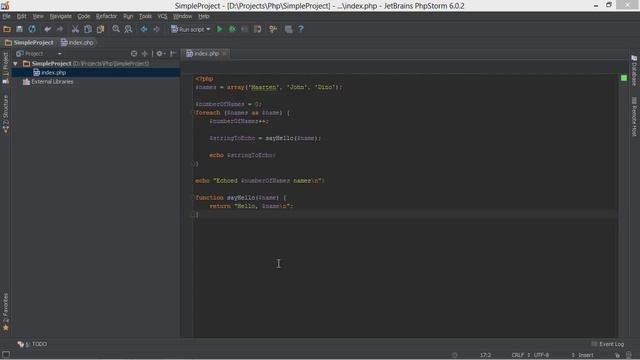Click the Cut scissors icon
Screen dimensions: 640x360
tap(75, 29)
